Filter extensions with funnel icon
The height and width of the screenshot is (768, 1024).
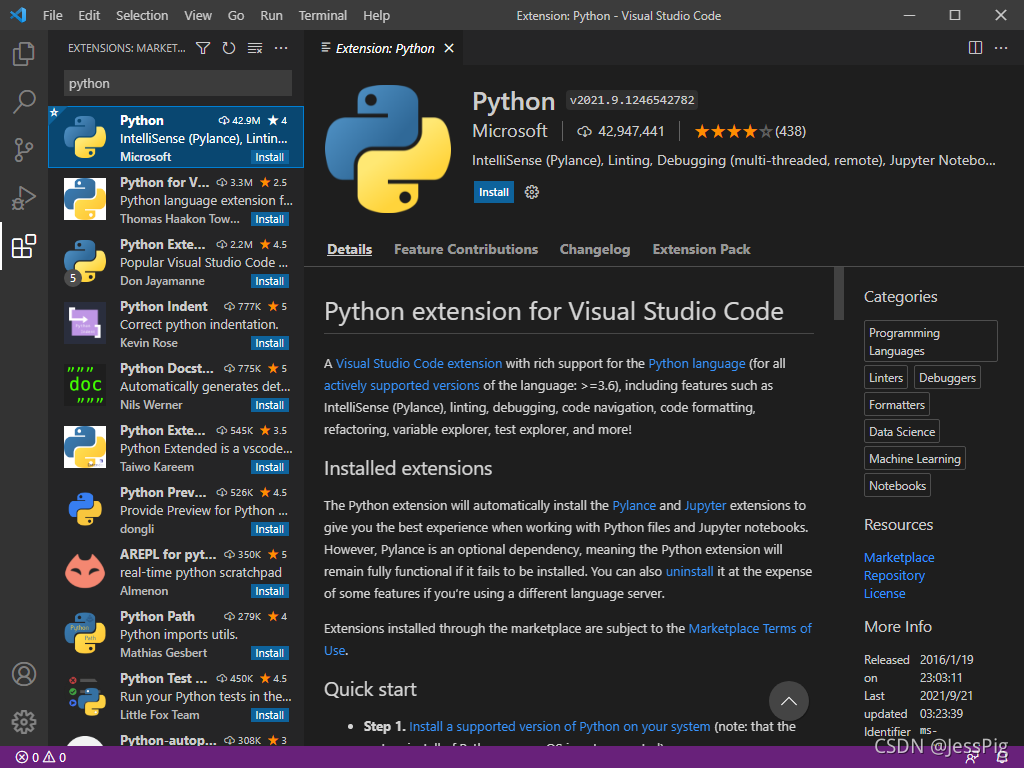pos(203,48)
